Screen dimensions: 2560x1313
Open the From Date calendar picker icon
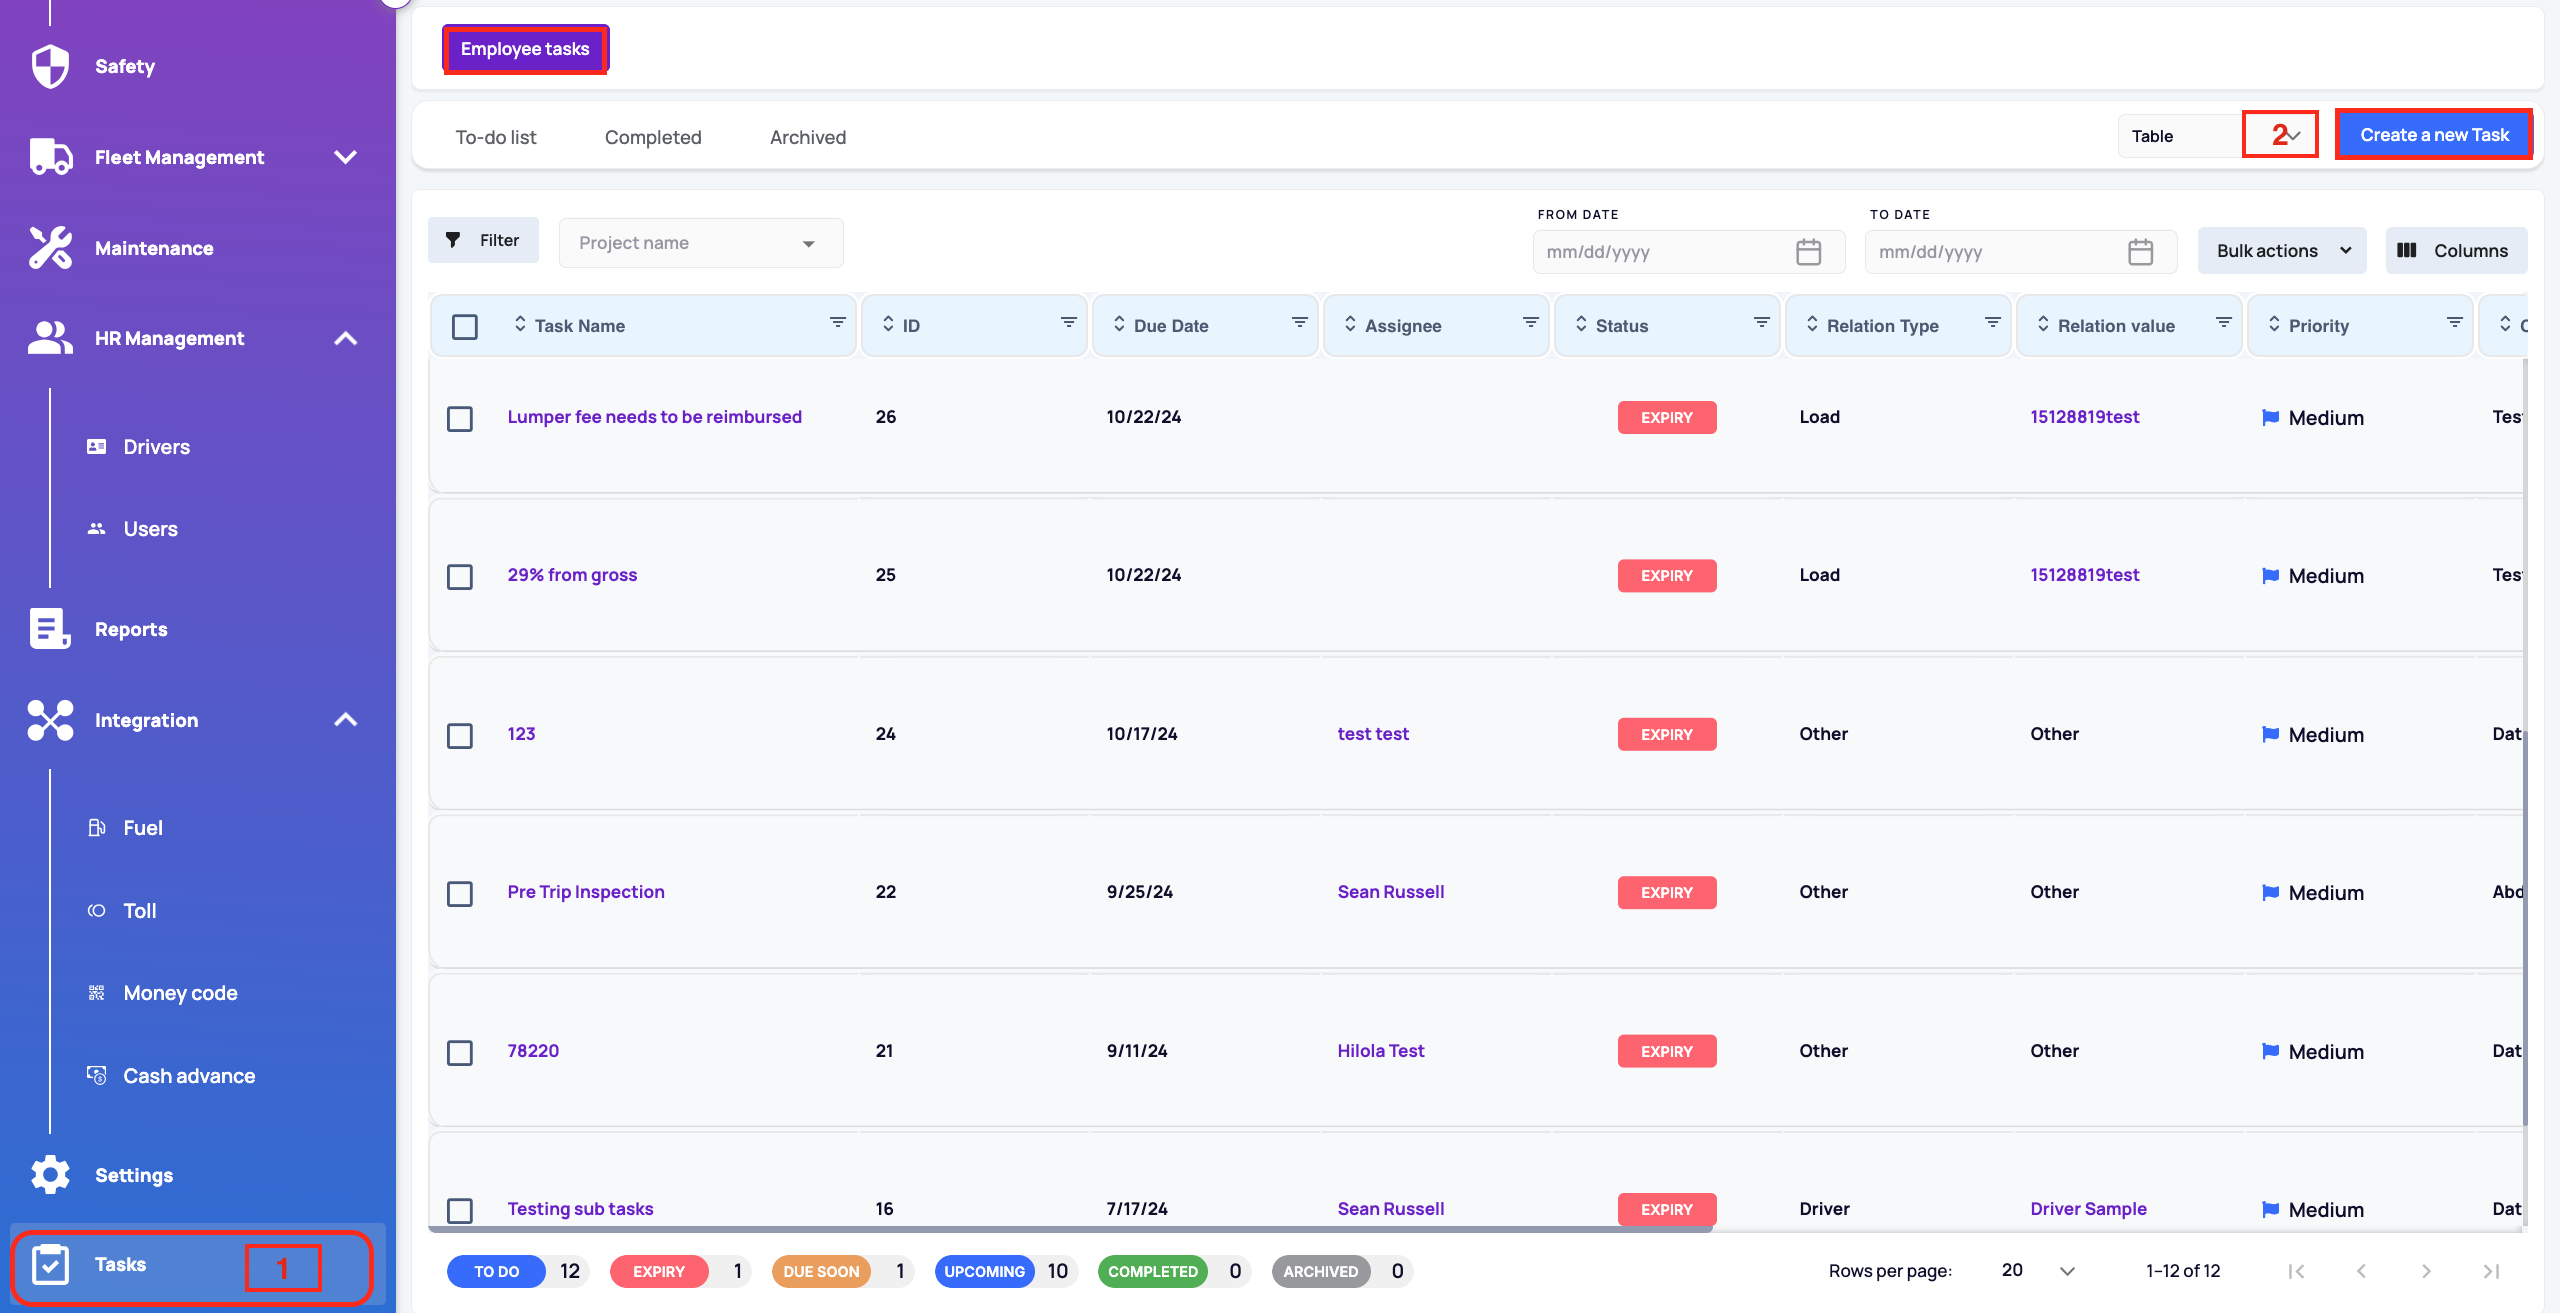[1808, 251]
